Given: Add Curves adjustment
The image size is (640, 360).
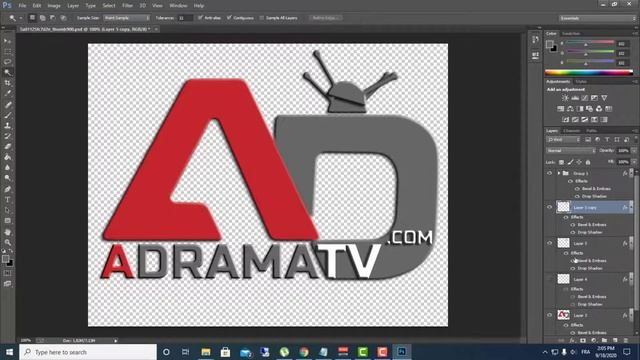Looking at the screenshot, I should [x=585, y=98].
